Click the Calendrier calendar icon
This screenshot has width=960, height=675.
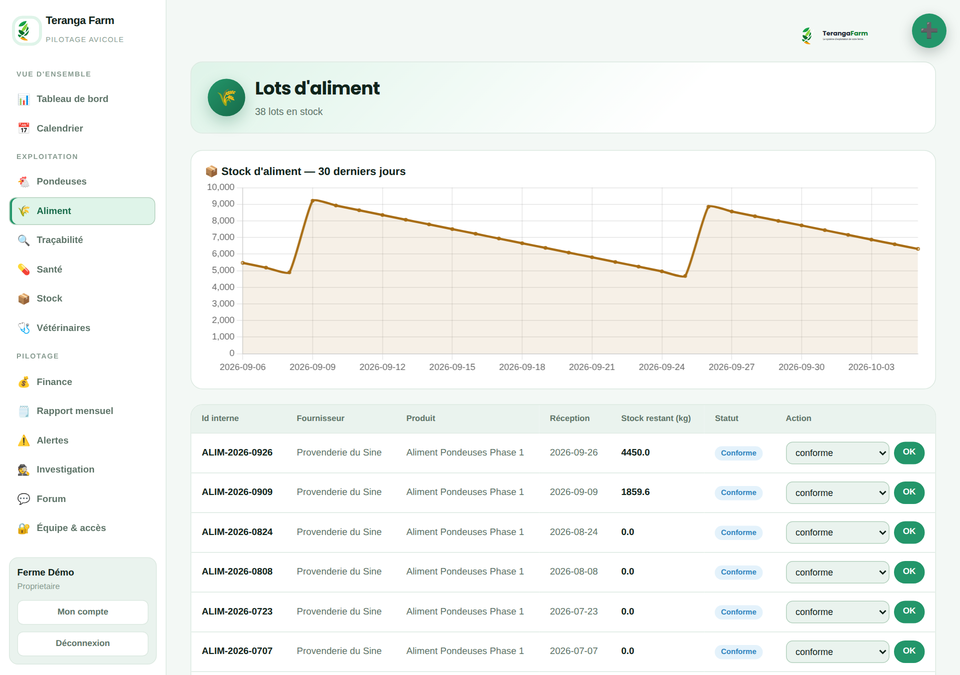(23, 129)
